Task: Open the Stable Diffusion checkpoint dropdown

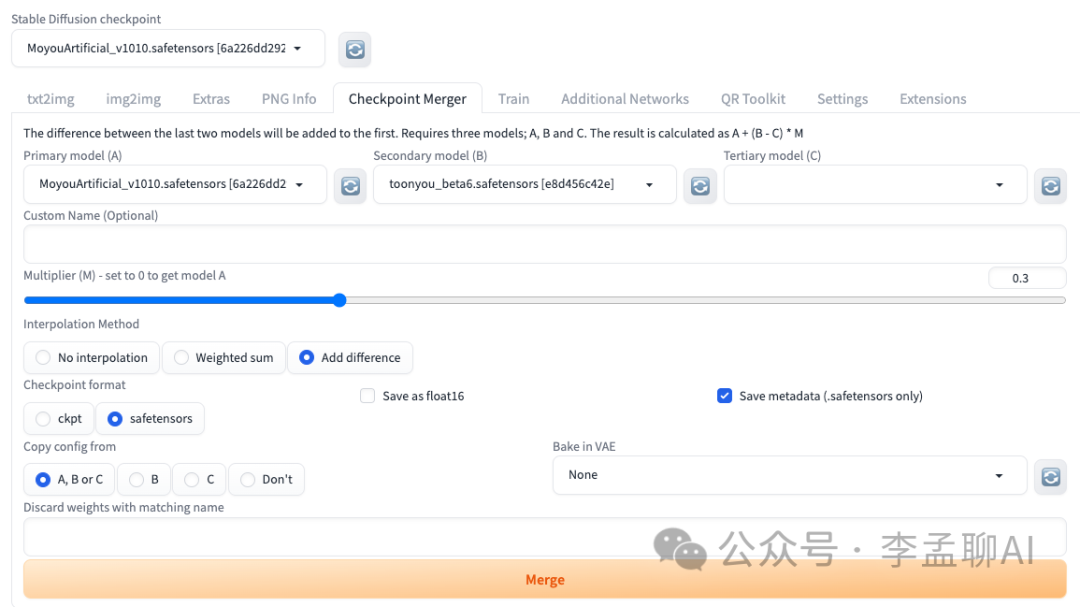Action: coord(168,48)
